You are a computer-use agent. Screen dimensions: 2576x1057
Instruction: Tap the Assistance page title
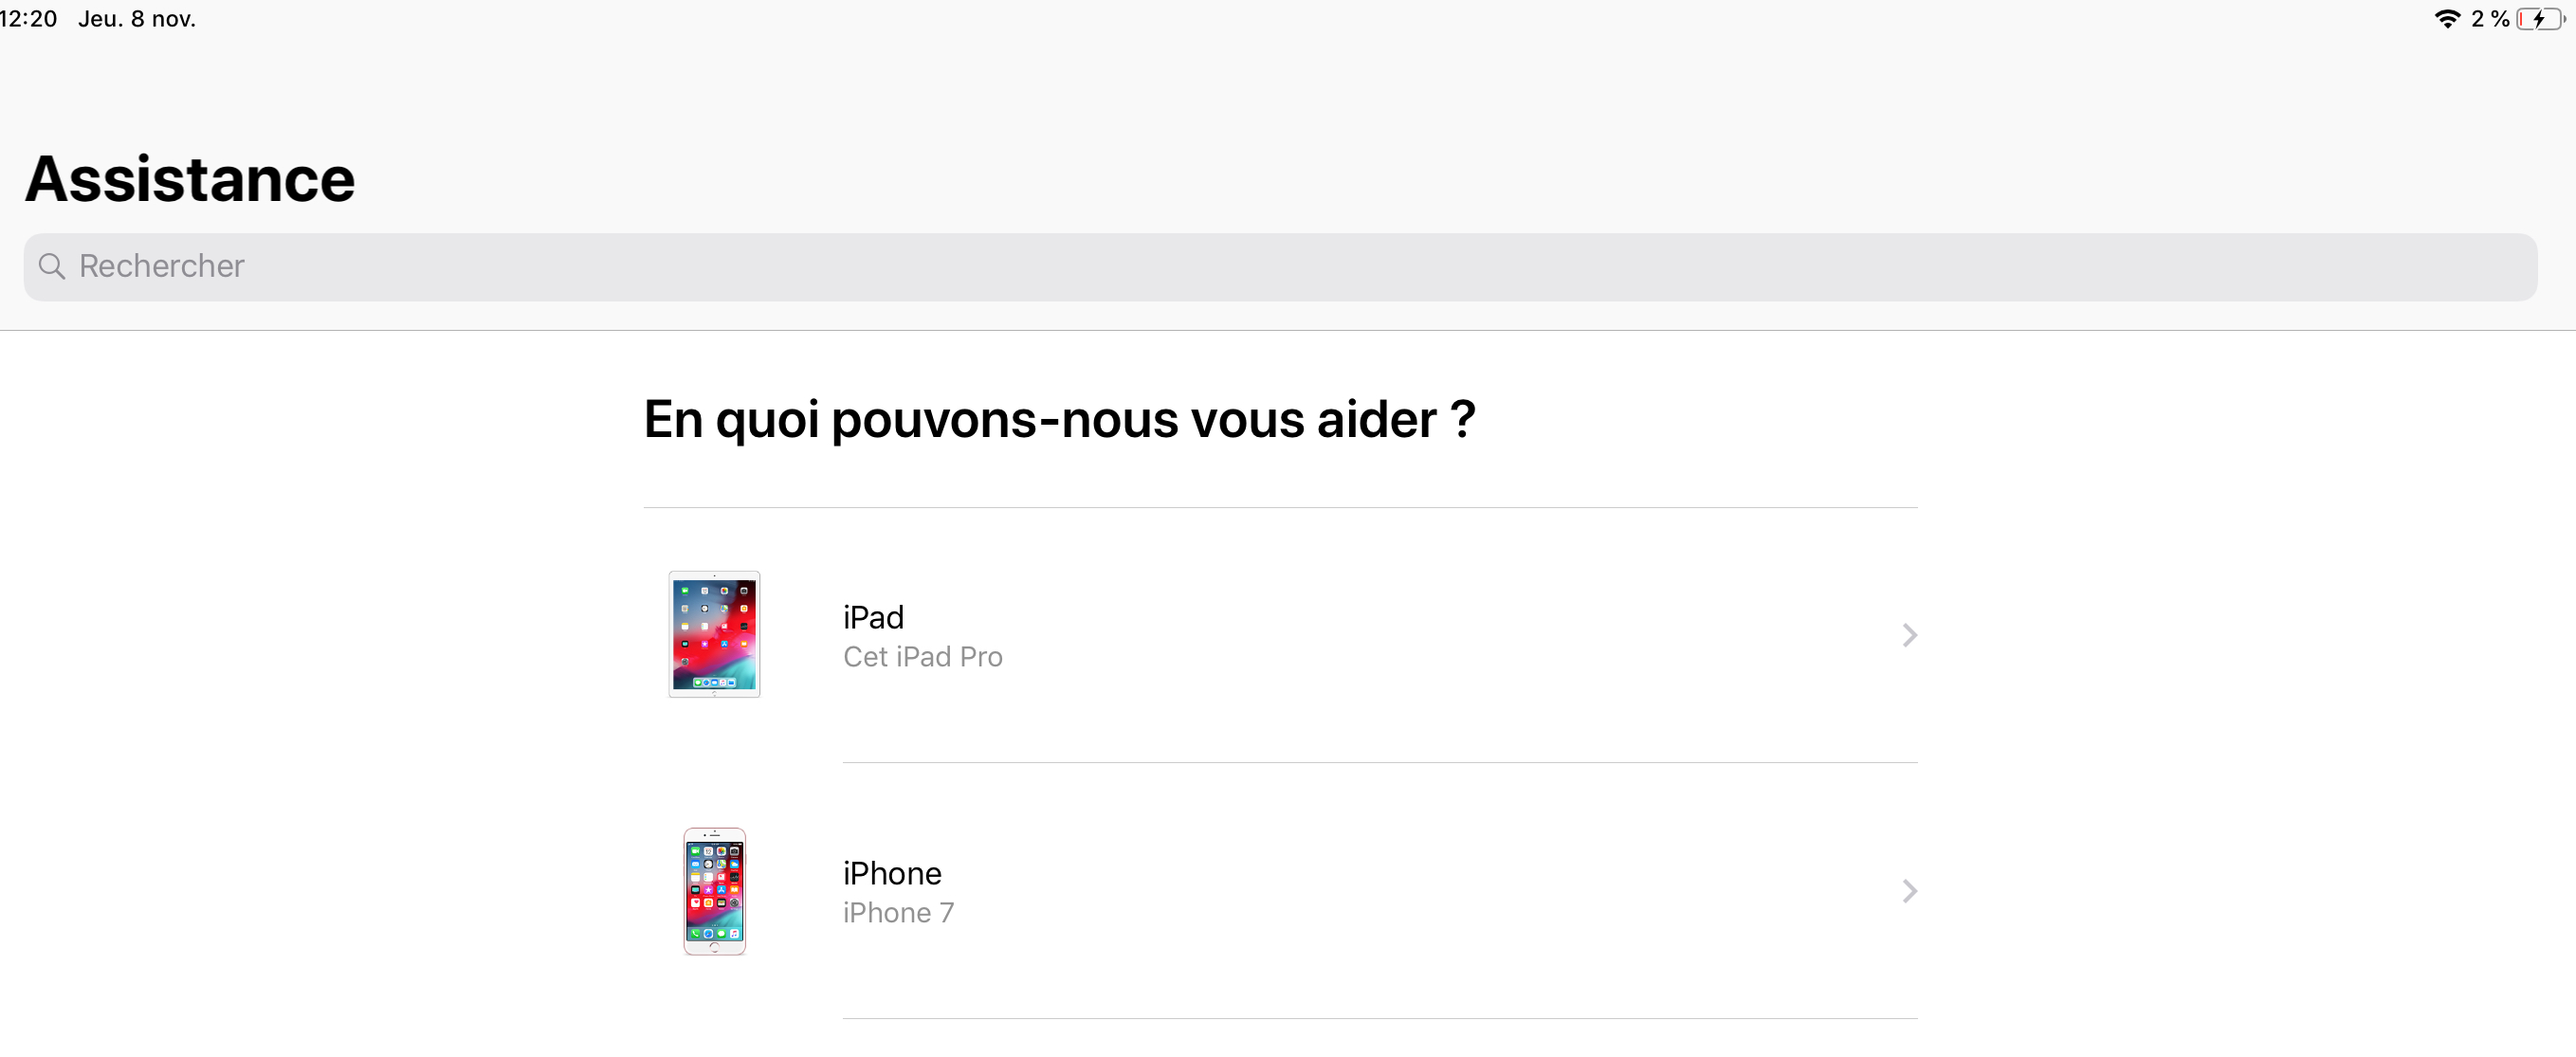(190, 179)
